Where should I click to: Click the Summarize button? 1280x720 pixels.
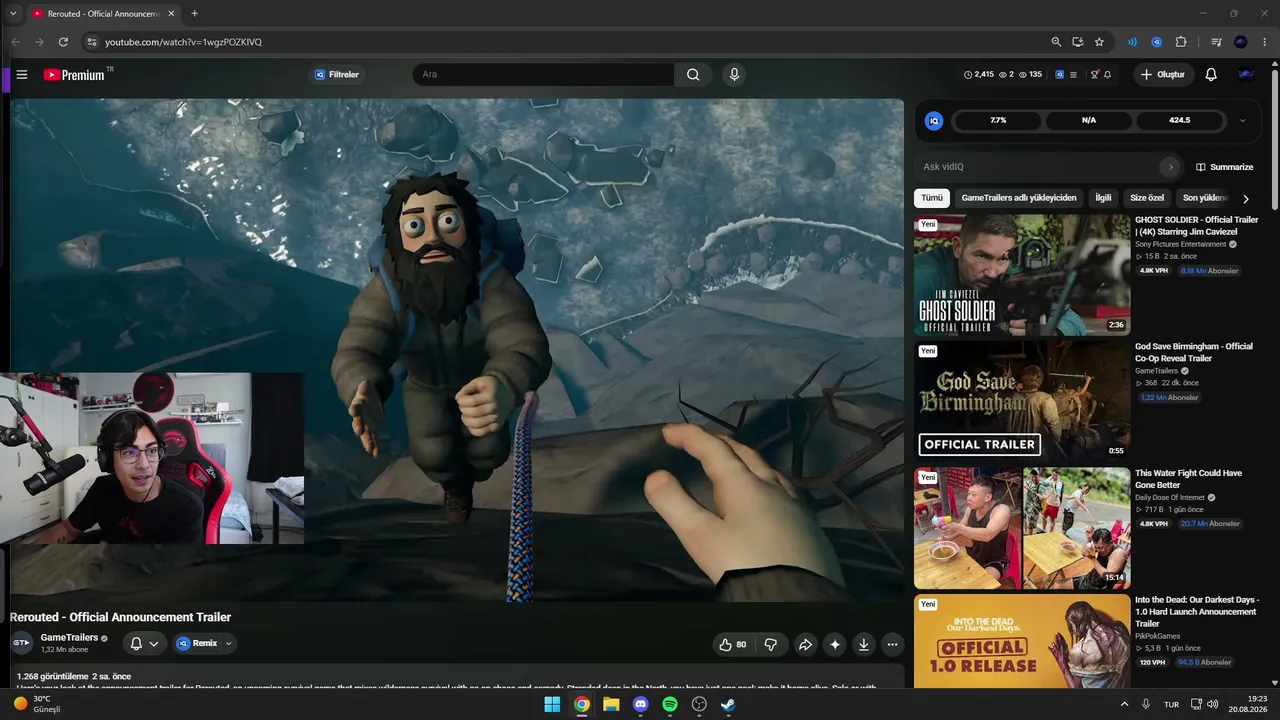click(1225, 167)
